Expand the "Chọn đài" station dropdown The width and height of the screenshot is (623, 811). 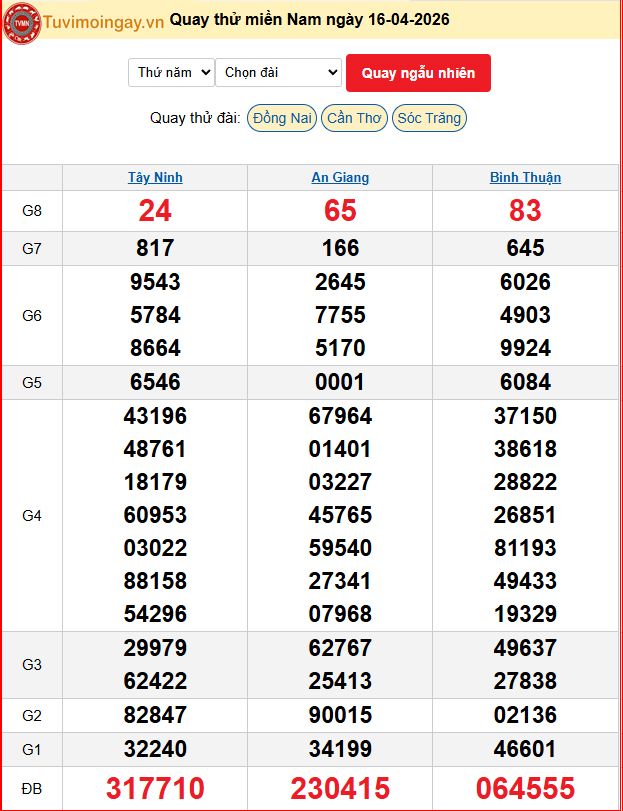pos(278,72)
